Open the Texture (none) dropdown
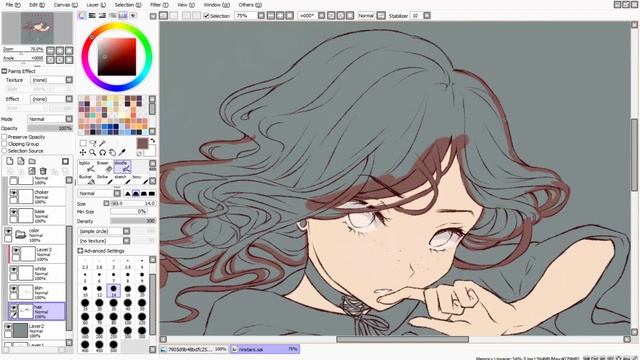 click(51, 80)
